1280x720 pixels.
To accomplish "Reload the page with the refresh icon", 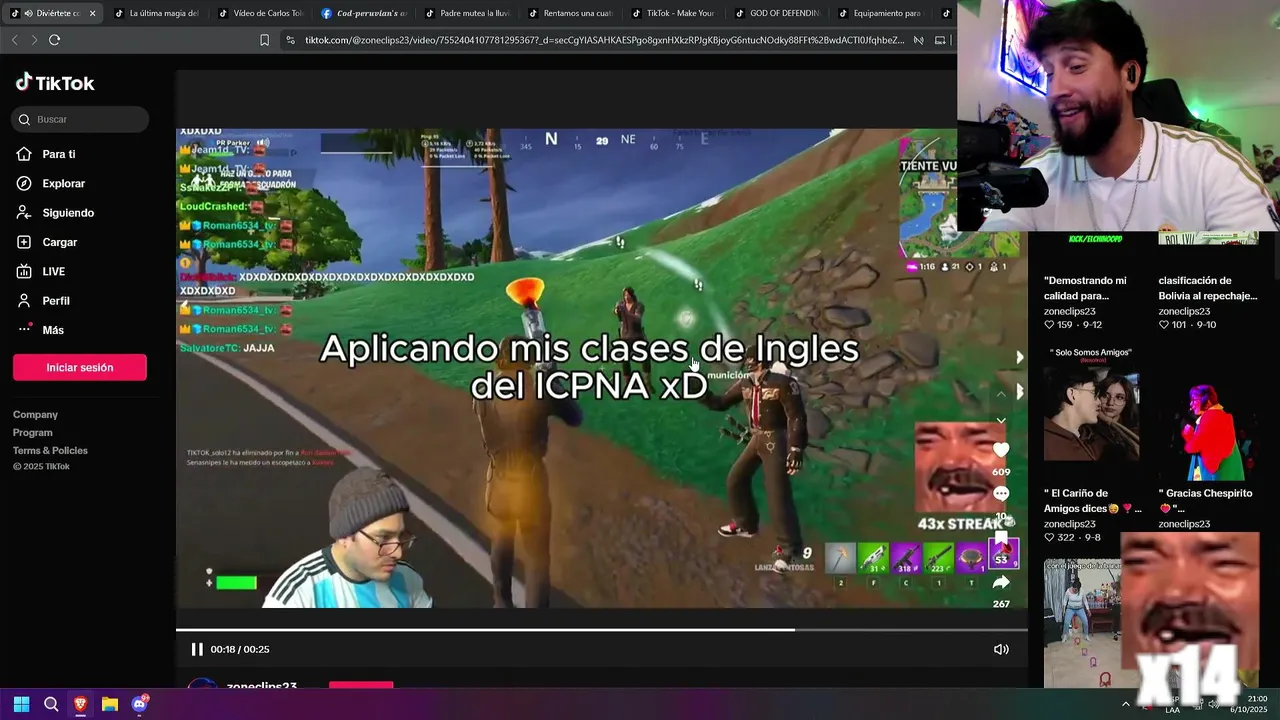I will [x=54, y=40].
